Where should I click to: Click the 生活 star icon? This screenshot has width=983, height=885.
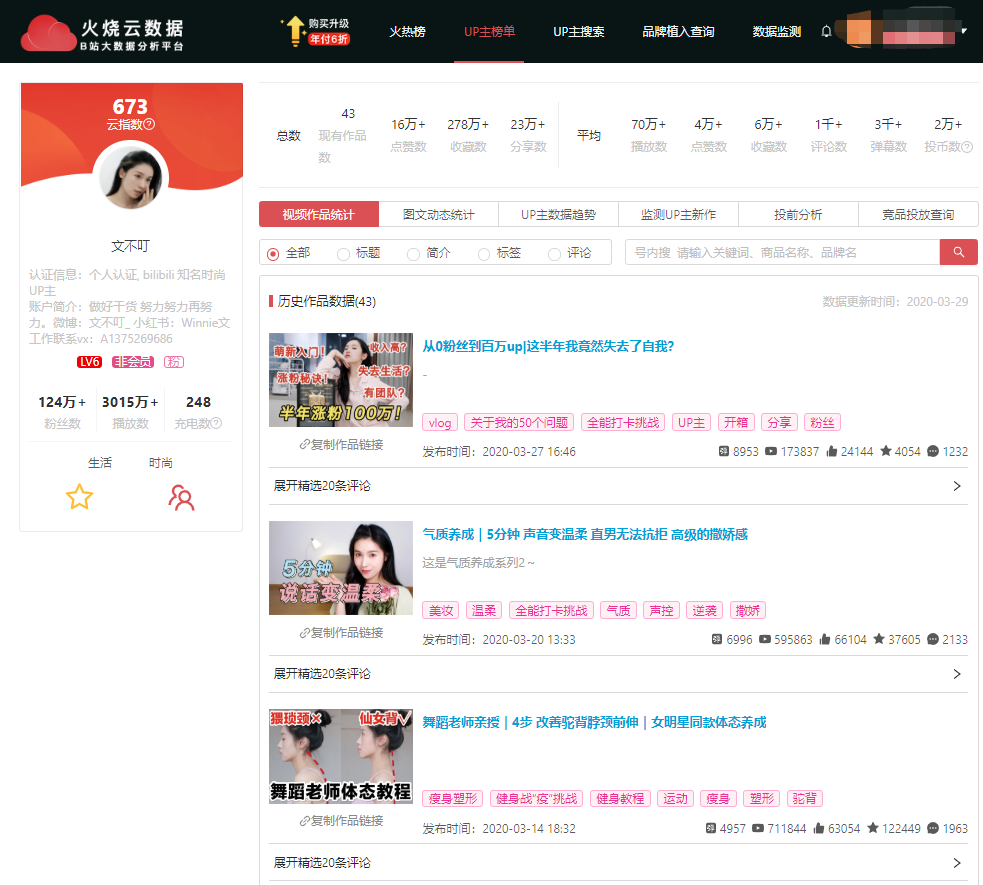click(79, 497)
